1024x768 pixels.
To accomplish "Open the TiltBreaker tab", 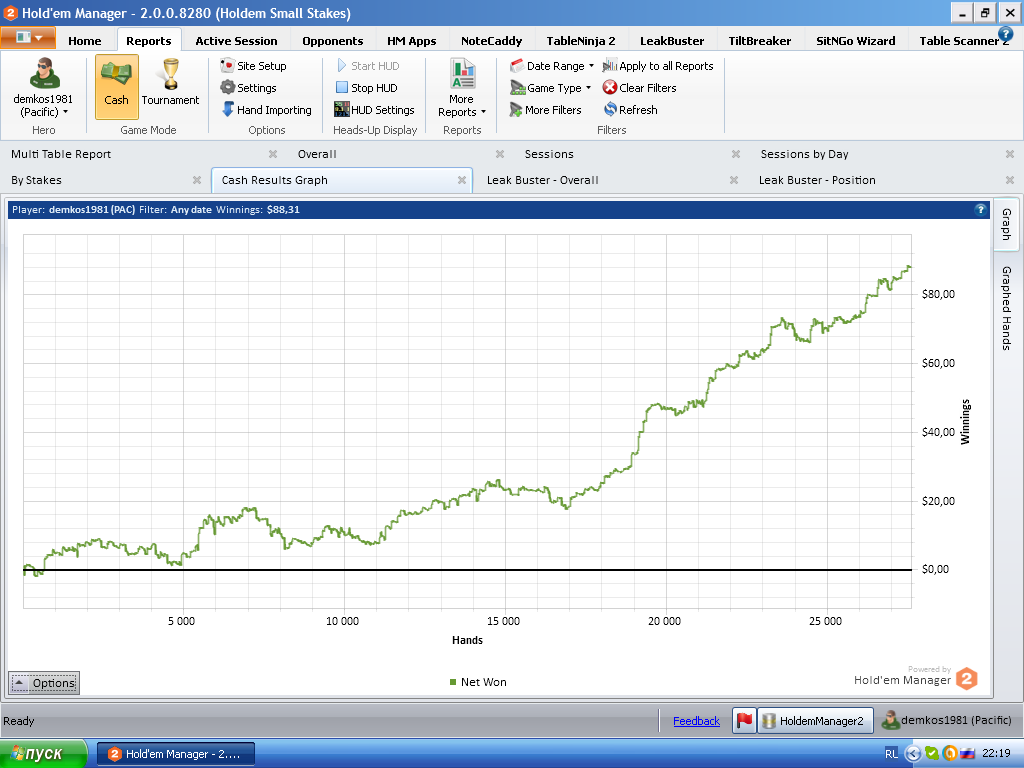I will pyautogui.click(x=760, y=40).
